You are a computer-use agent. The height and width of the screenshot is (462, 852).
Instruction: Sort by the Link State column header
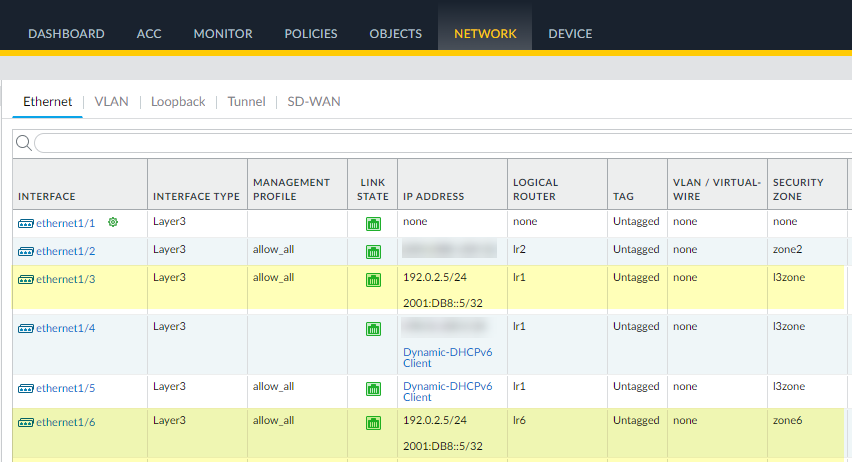coord(372,189)
